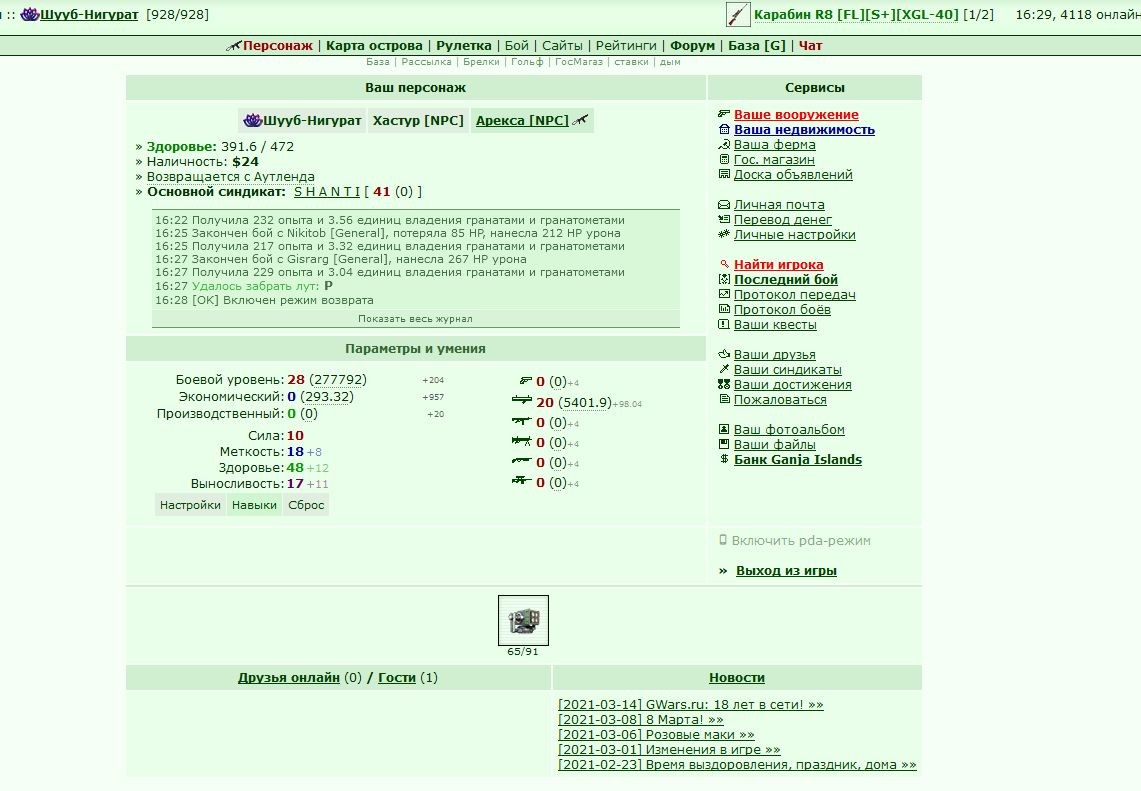This screenshot has height=791, width=1141.
Task: Click the ГосМагаз submenu link
Action: point(579,62)
